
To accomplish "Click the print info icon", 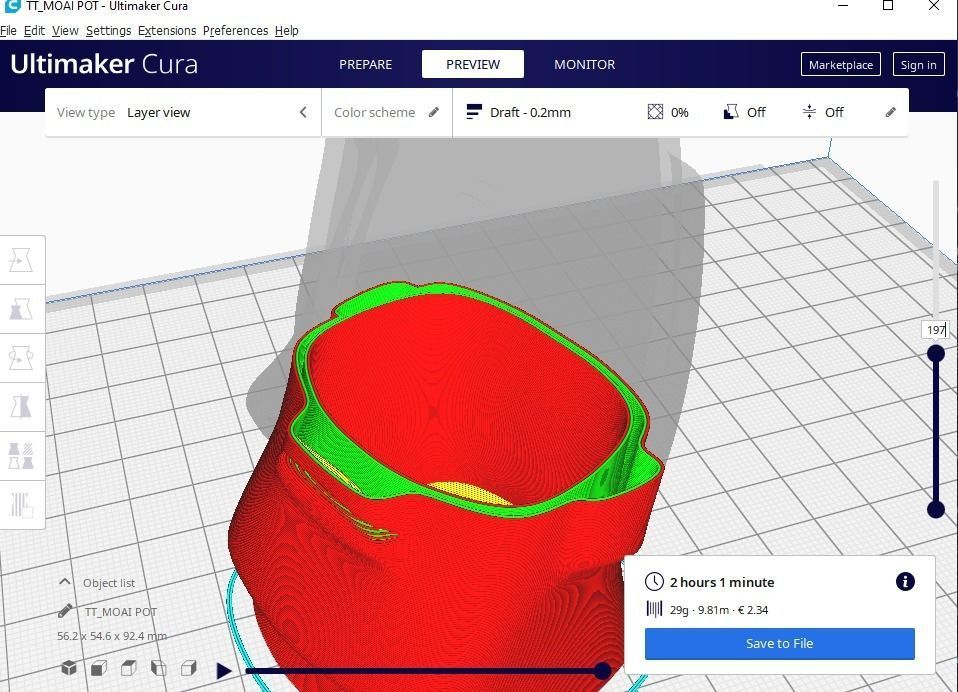I will click(x=905, y=581).
